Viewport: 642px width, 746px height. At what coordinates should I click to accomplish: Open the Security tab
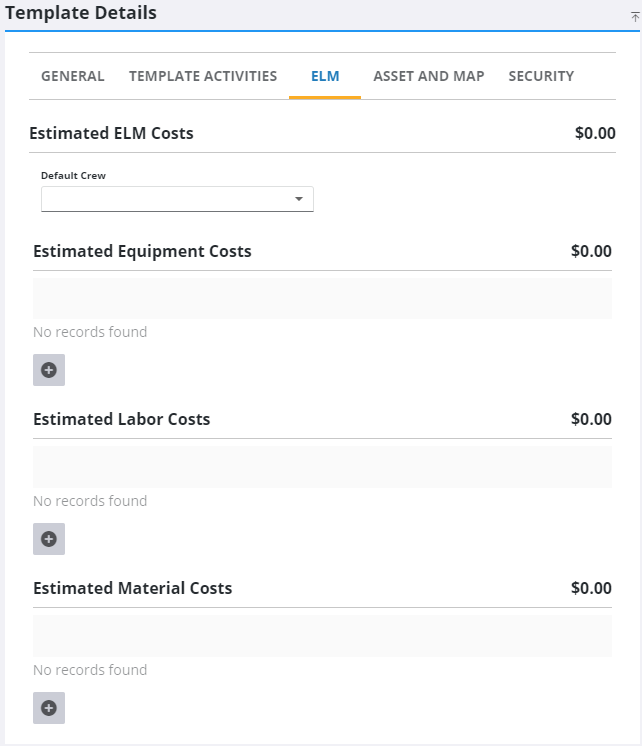pyautogui.click(x=541, y=76)
